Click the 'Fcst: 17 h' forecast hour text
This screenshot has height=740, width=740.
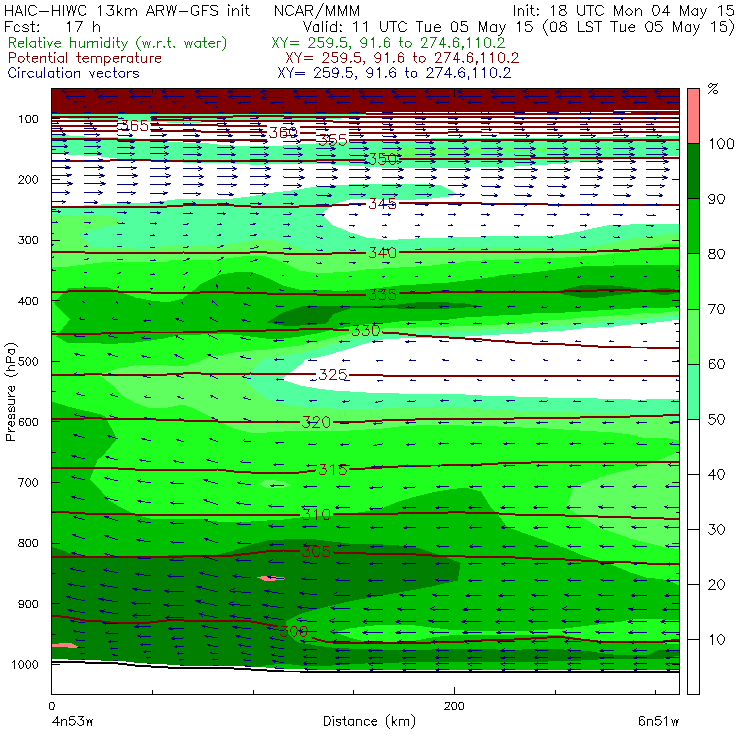52,27
